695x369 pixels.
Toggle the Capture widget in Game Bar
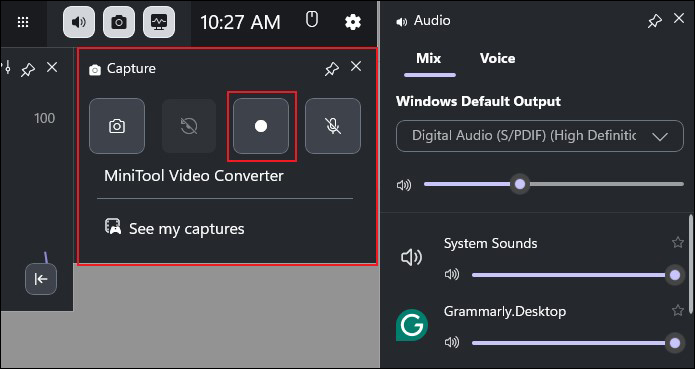pos(119,22)
